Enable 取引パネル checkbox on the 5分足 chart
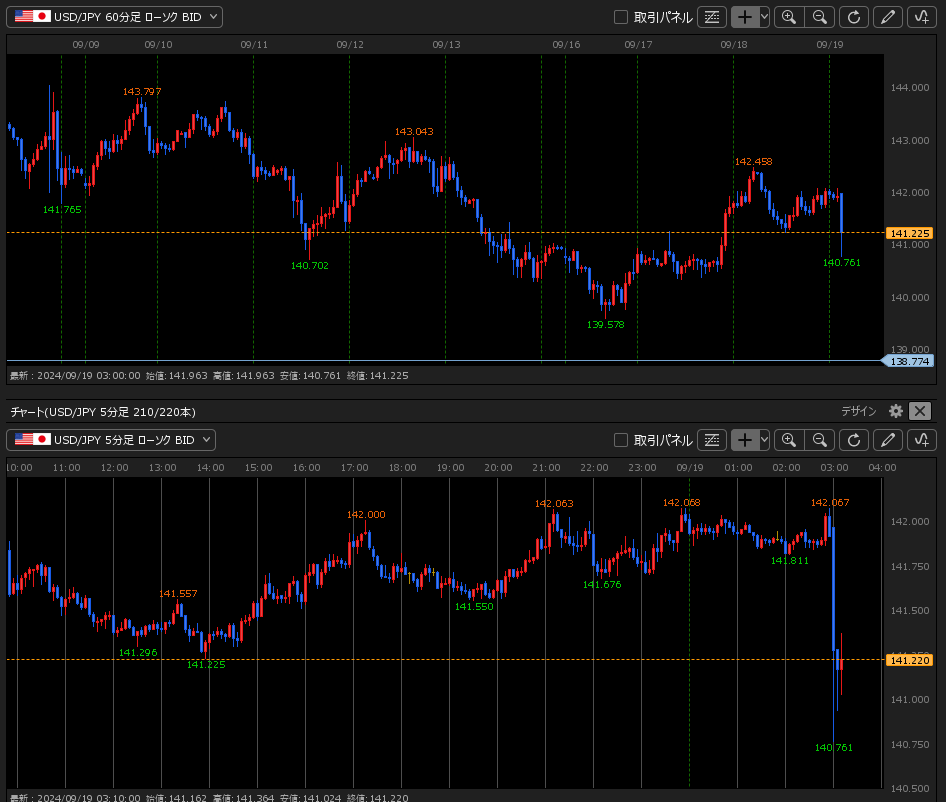This screenshot has width=946, height=802. coord(621,441)
